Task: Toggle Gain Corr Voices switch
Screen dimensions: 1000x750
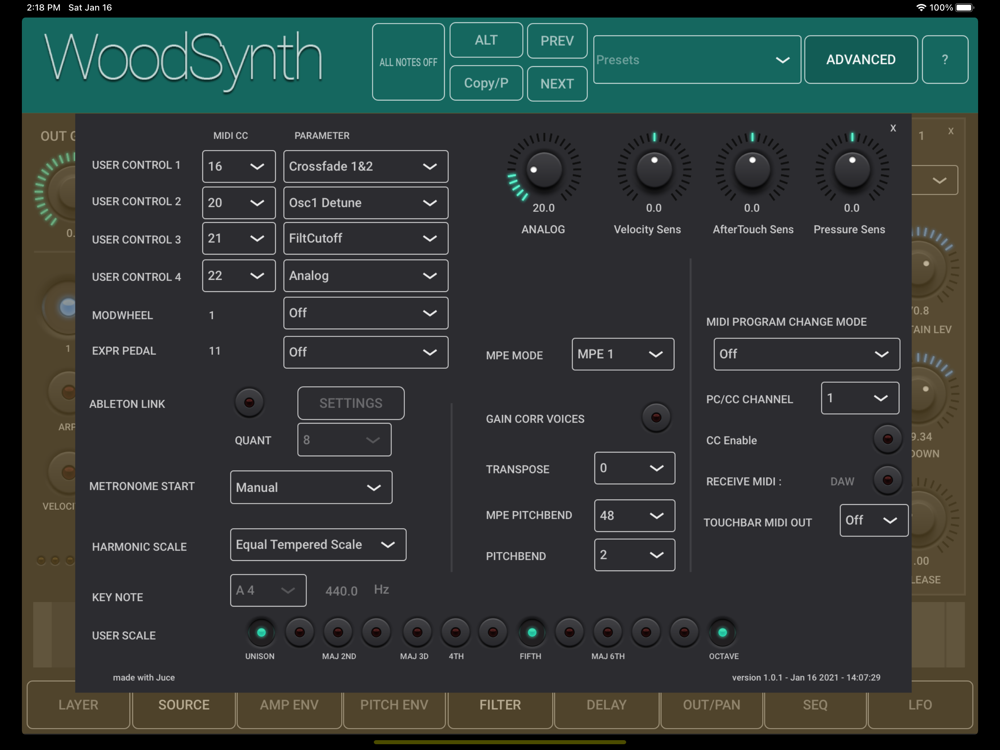Action: pyautogui.click(x=656, y=417)
